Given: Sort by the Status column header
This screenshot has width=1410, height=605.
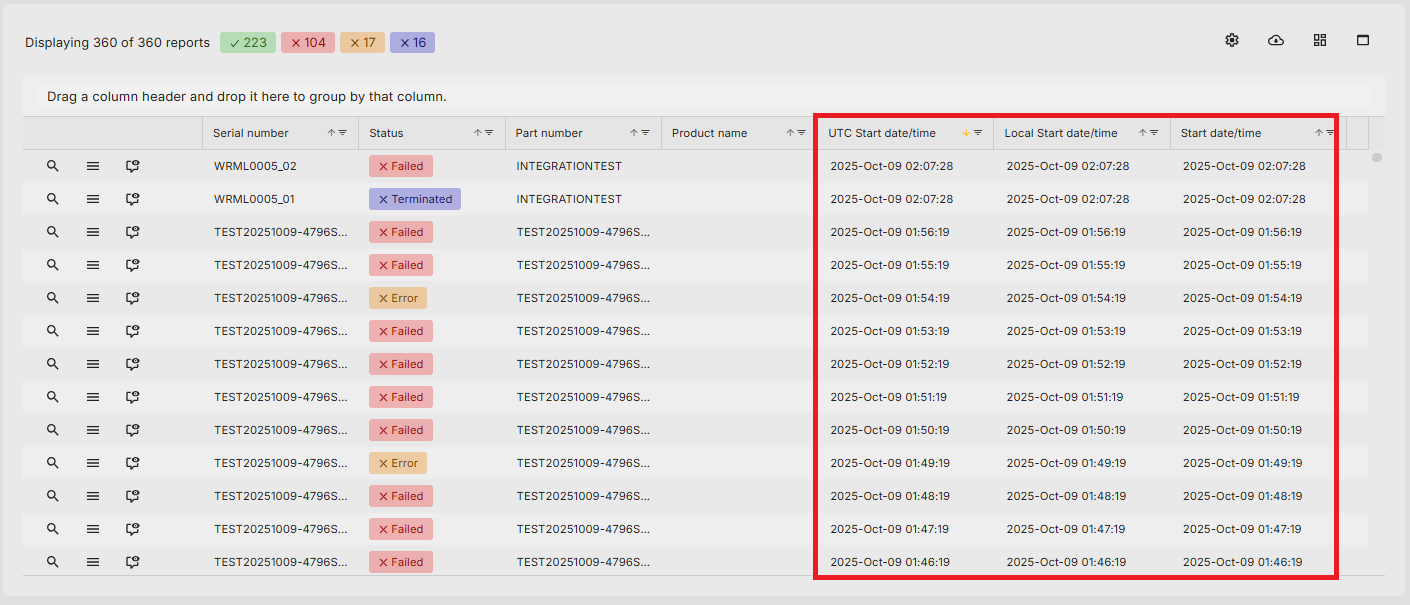Looking at the screenshot, I should point(386,133).
